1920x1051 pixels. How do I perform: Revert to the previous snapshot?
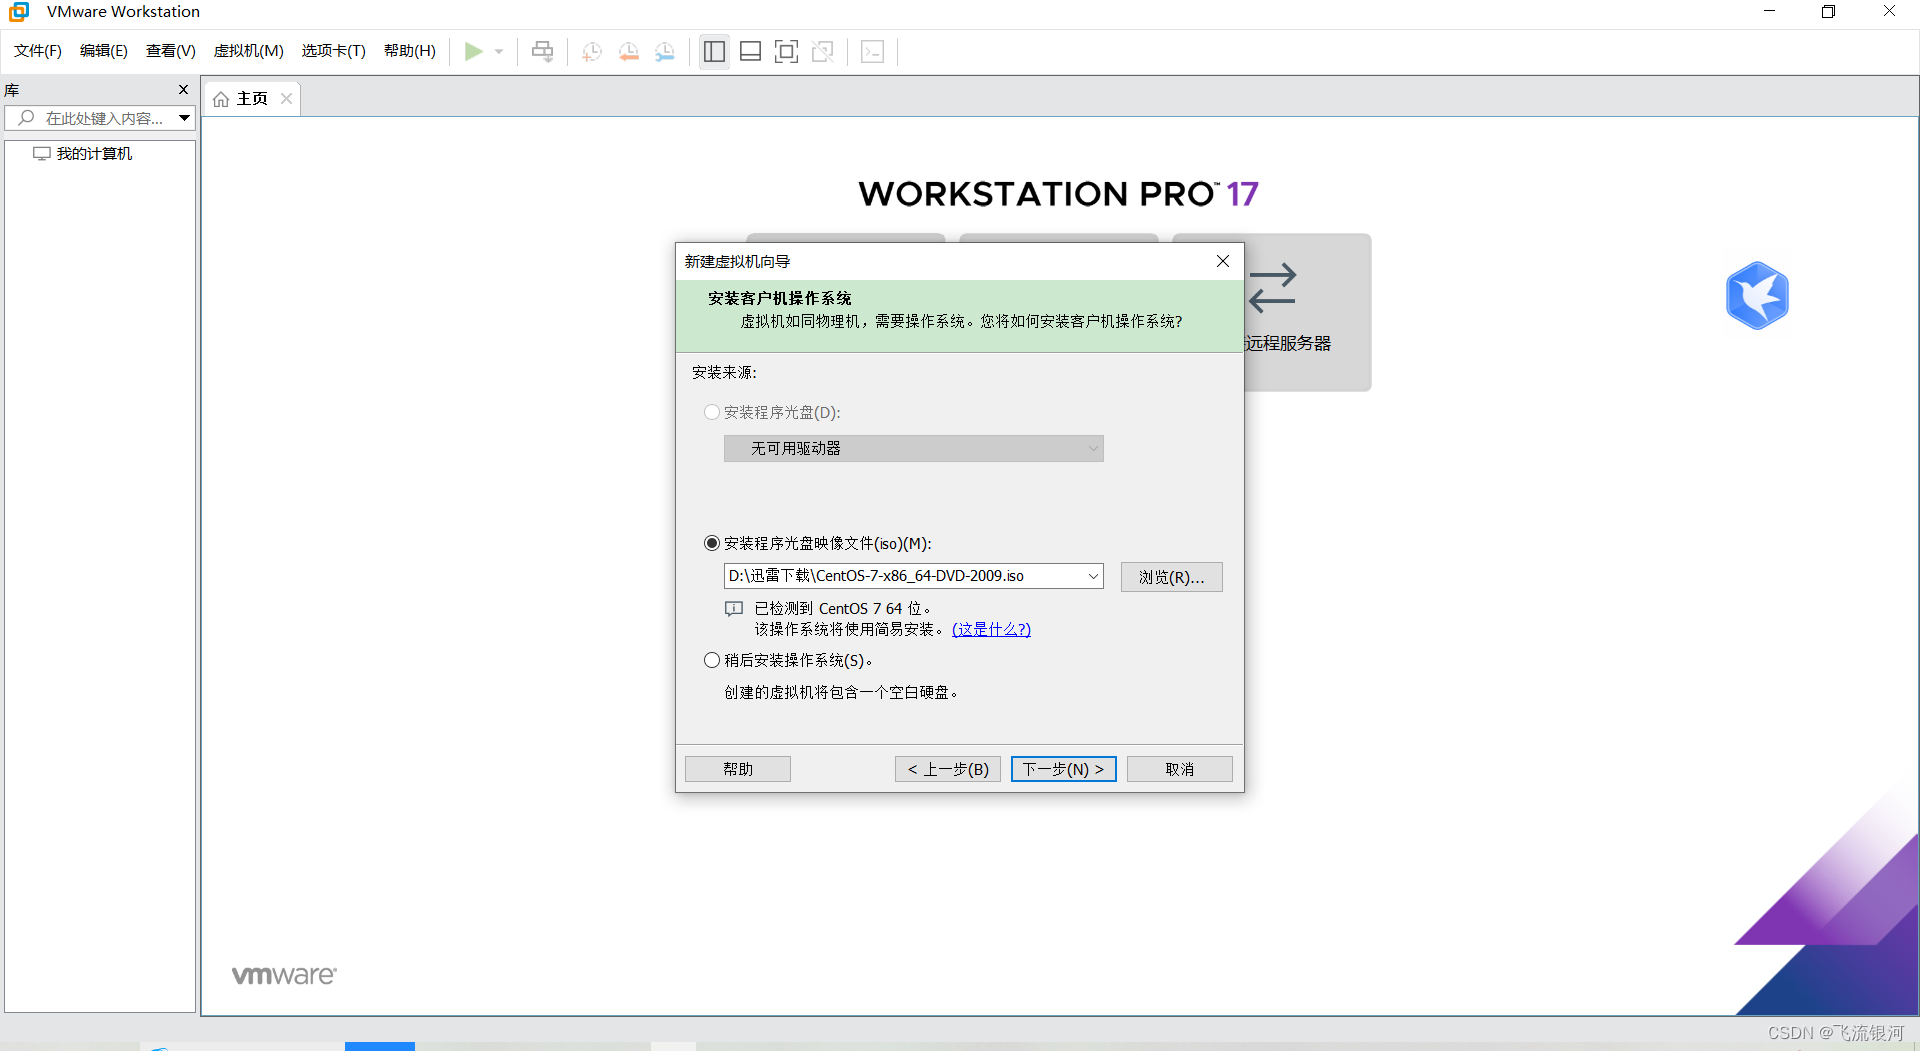click(628, 51)
